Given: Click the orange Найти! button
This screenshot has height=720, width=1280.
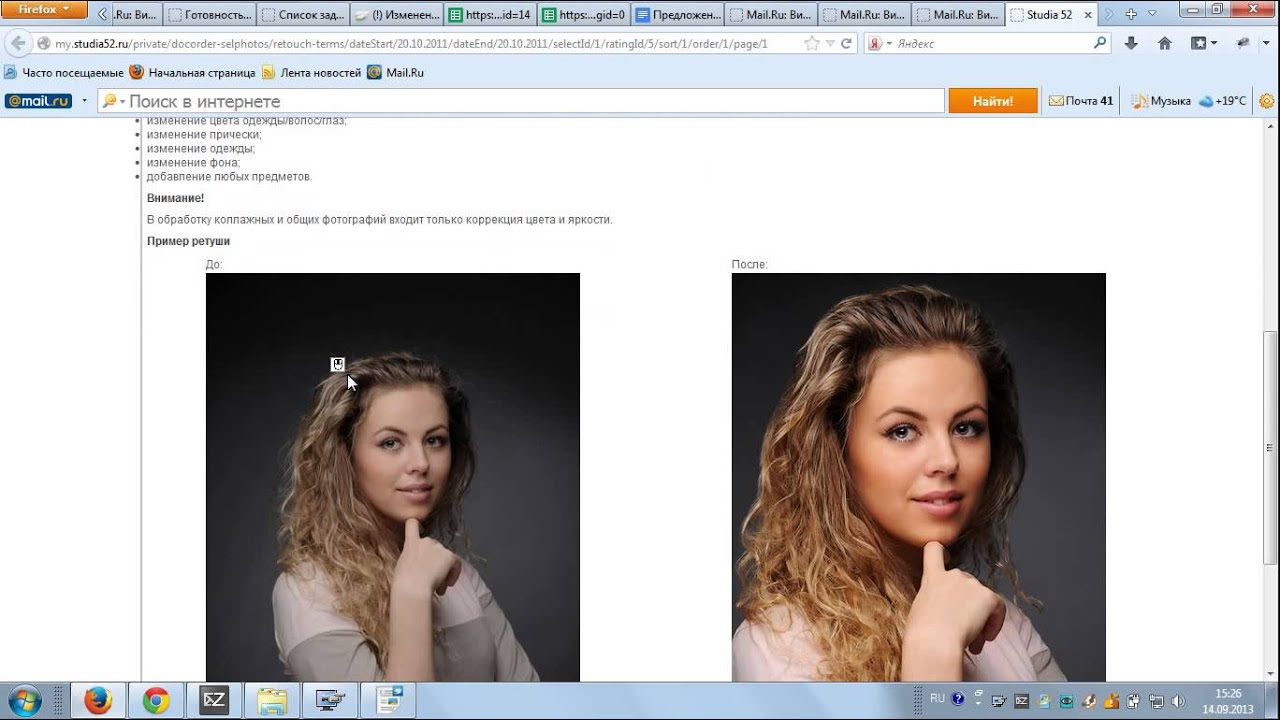Looking at the screenshot, I should coord(993,101).
